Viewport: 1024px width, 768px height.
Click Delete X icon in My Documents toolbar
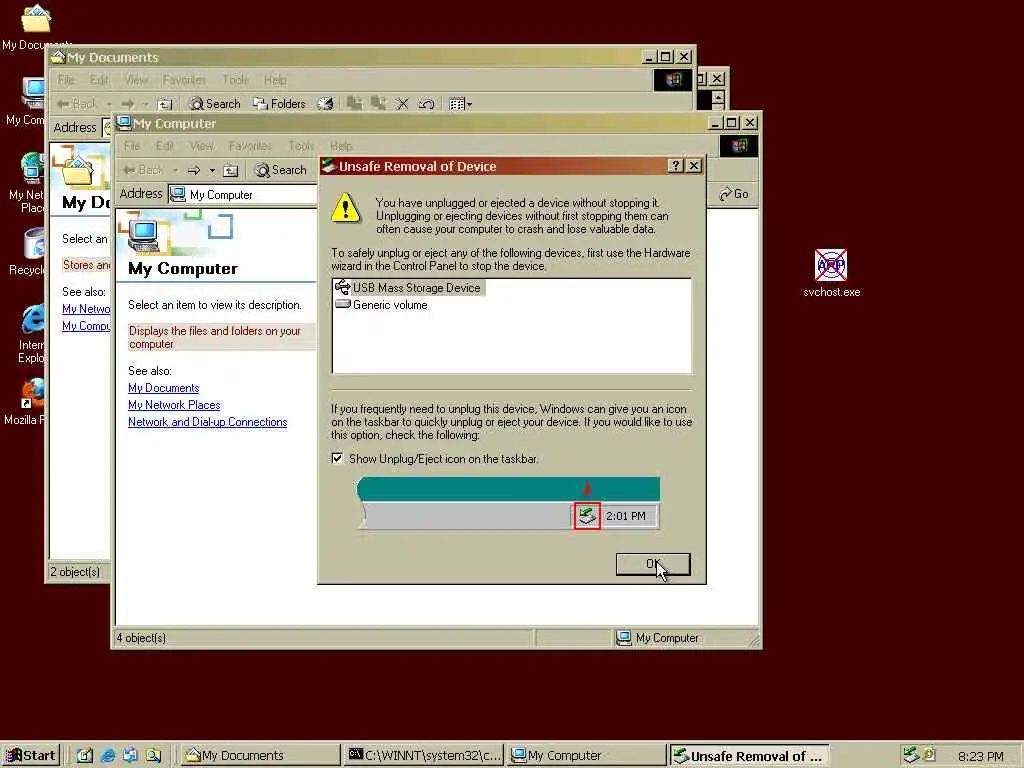pyautogui.click(x=402, y=104)
